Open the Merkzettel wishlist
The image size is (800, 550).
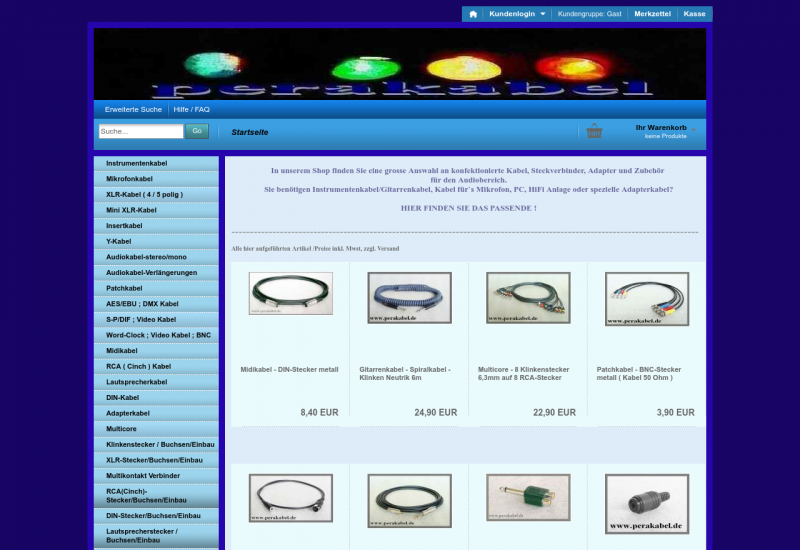pos(652,14)
